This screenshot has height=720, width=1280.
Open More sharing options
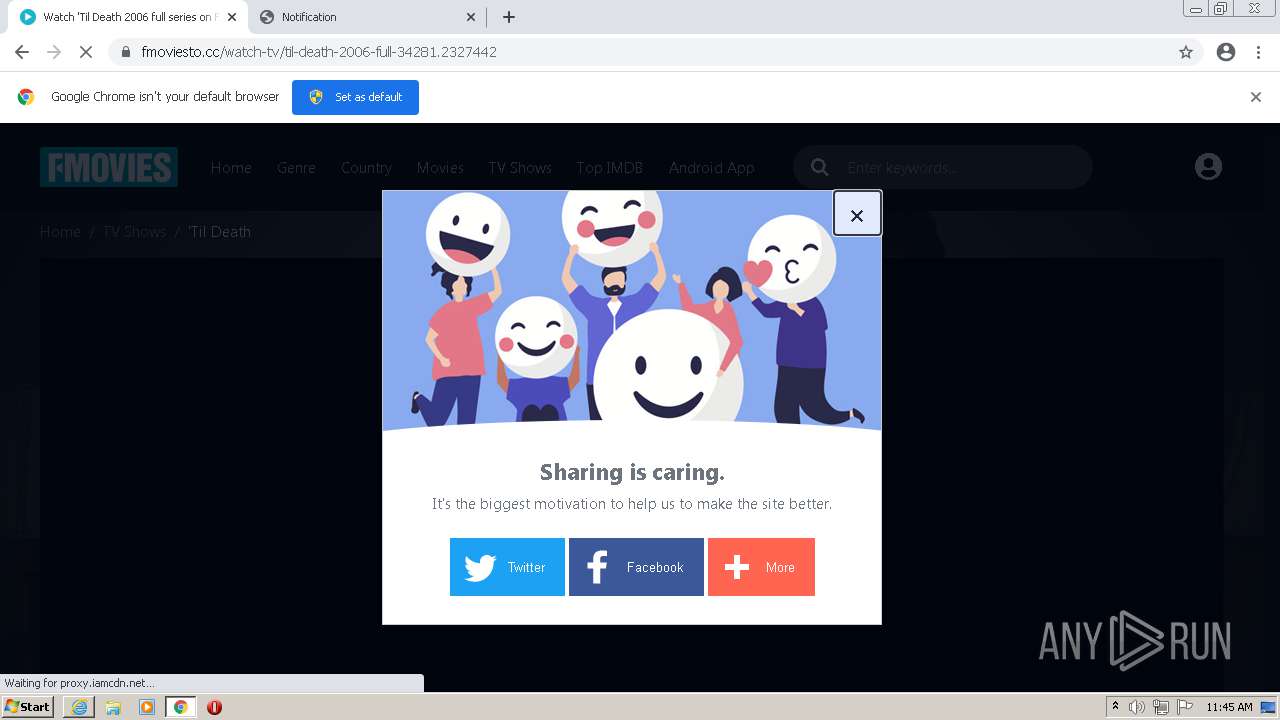pyautogui.click(x=761, y=567)
